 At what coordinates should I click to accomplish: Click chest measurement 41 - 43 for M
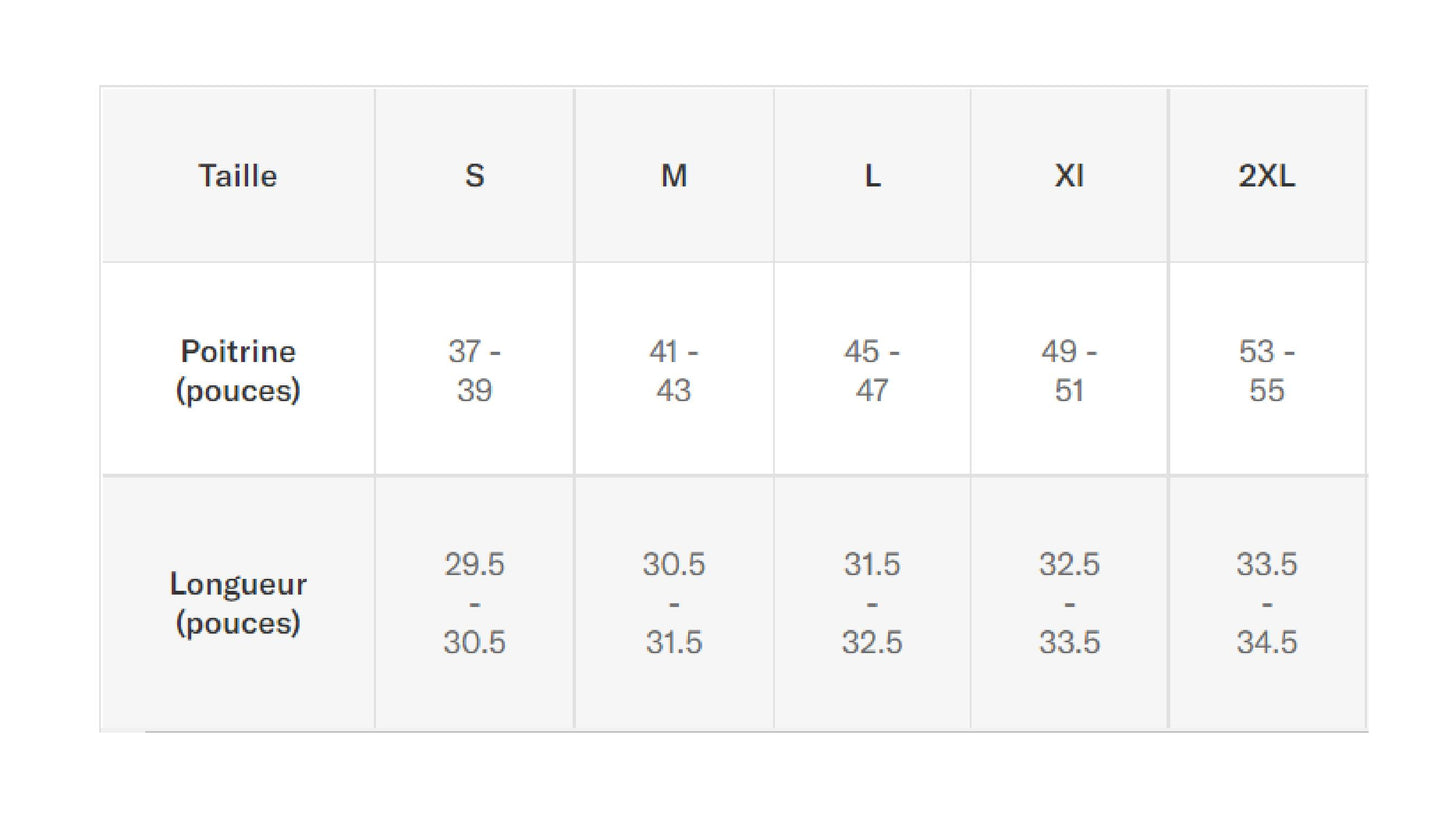674,370
